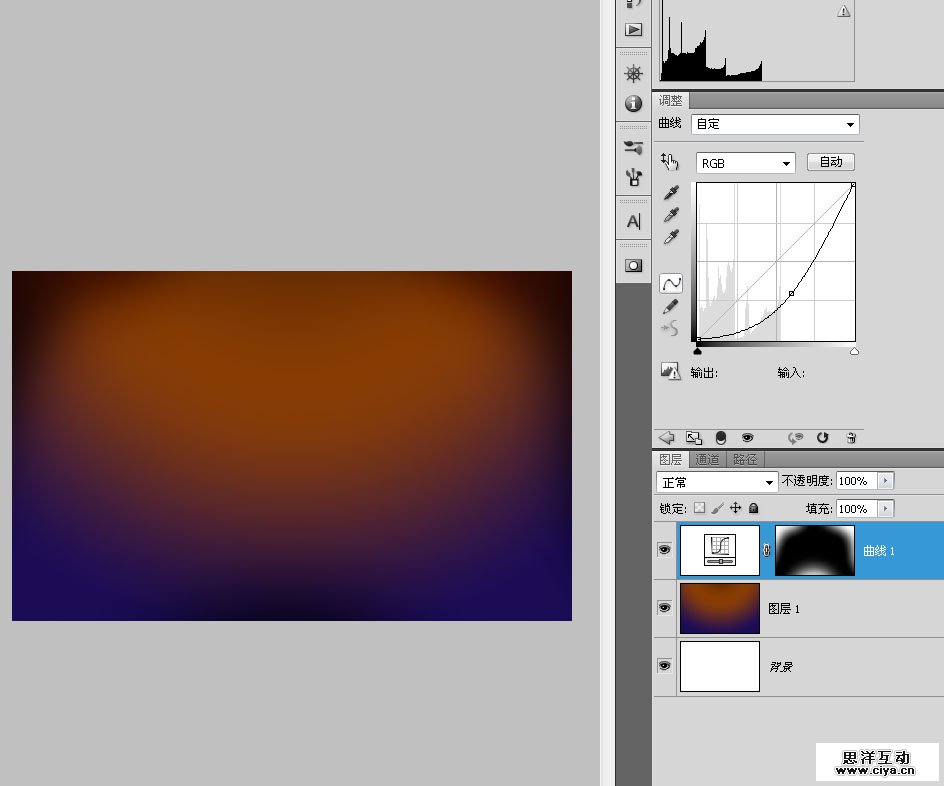Hide the 曲线 1 layer with its eye icon

pos(664,550)
